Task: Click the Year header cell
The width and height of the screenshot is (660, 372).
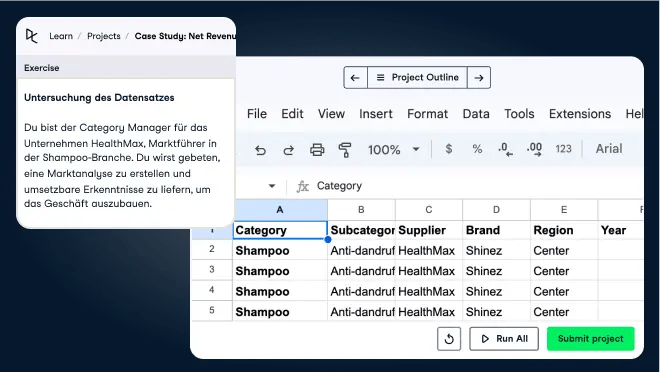Action: [x=620, y=230]
